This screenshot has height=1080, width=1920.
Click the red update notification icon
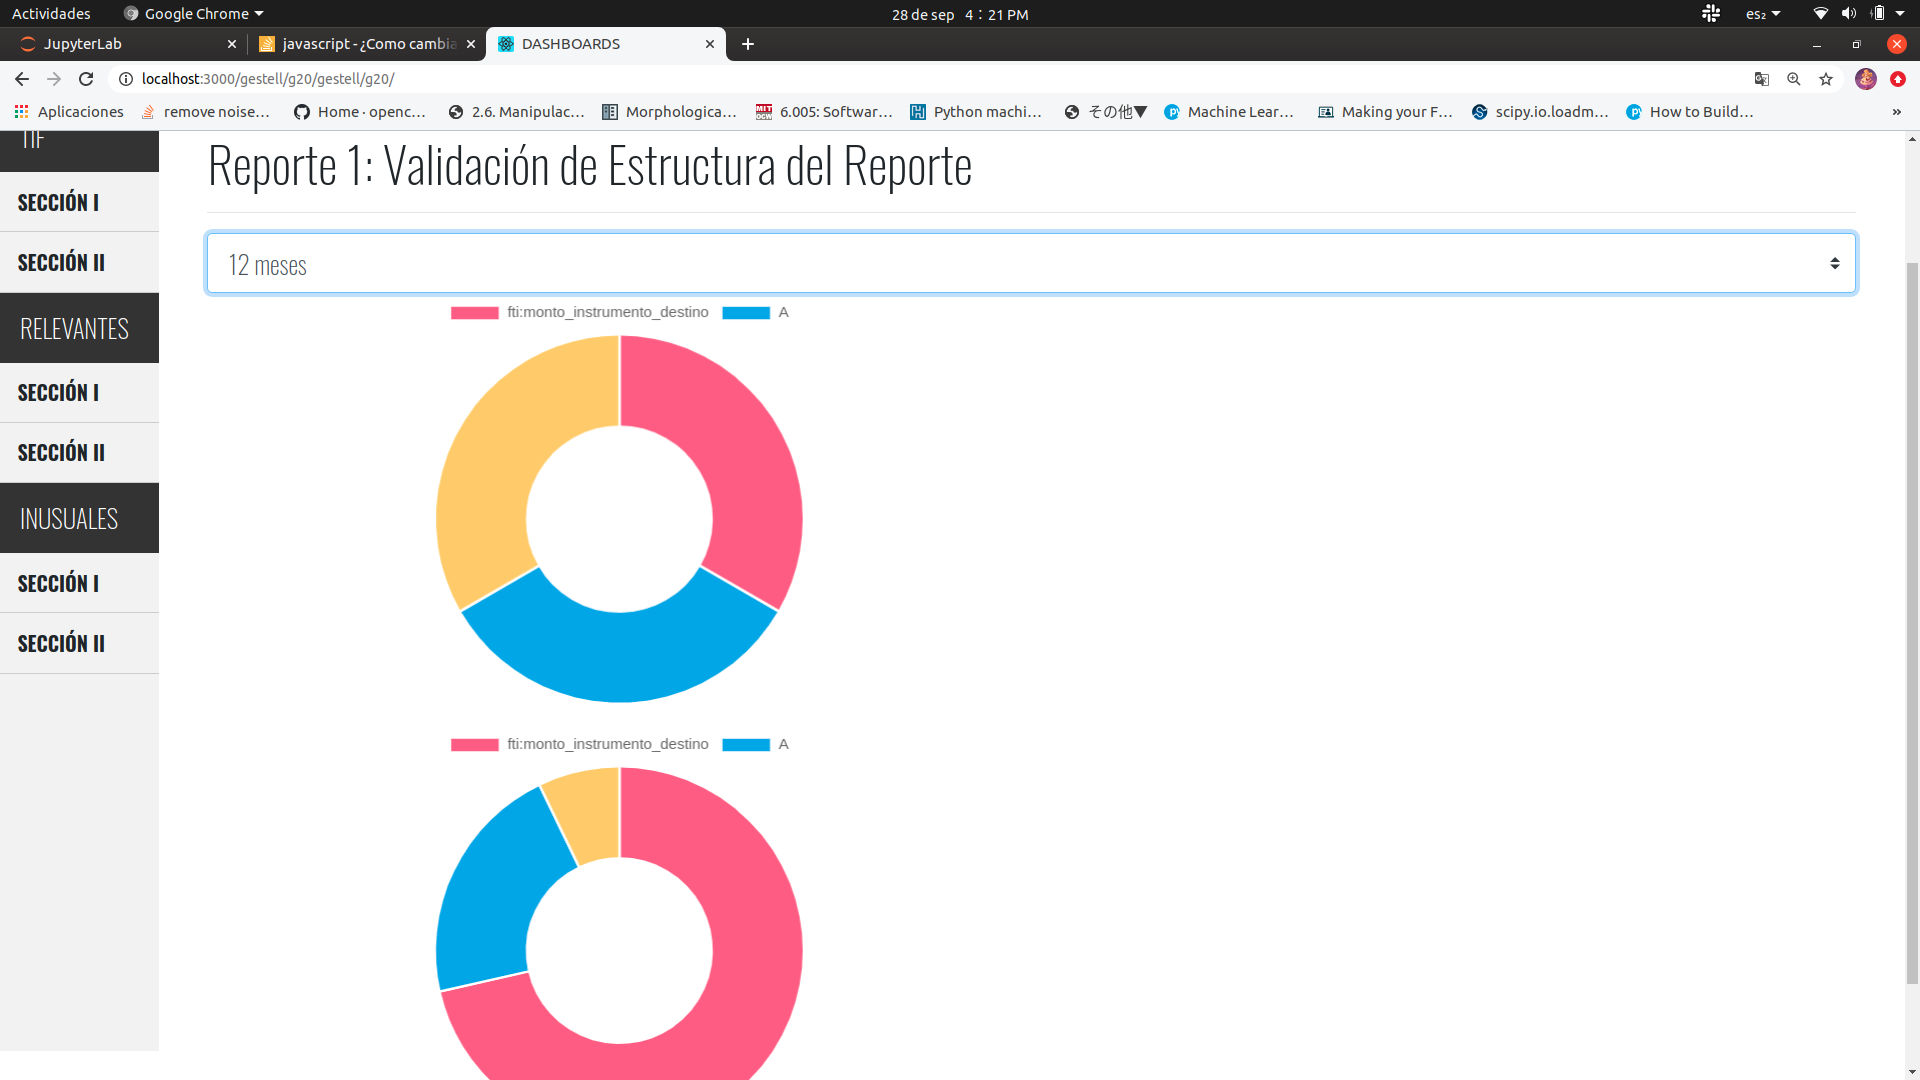(x=1898, y=79)
